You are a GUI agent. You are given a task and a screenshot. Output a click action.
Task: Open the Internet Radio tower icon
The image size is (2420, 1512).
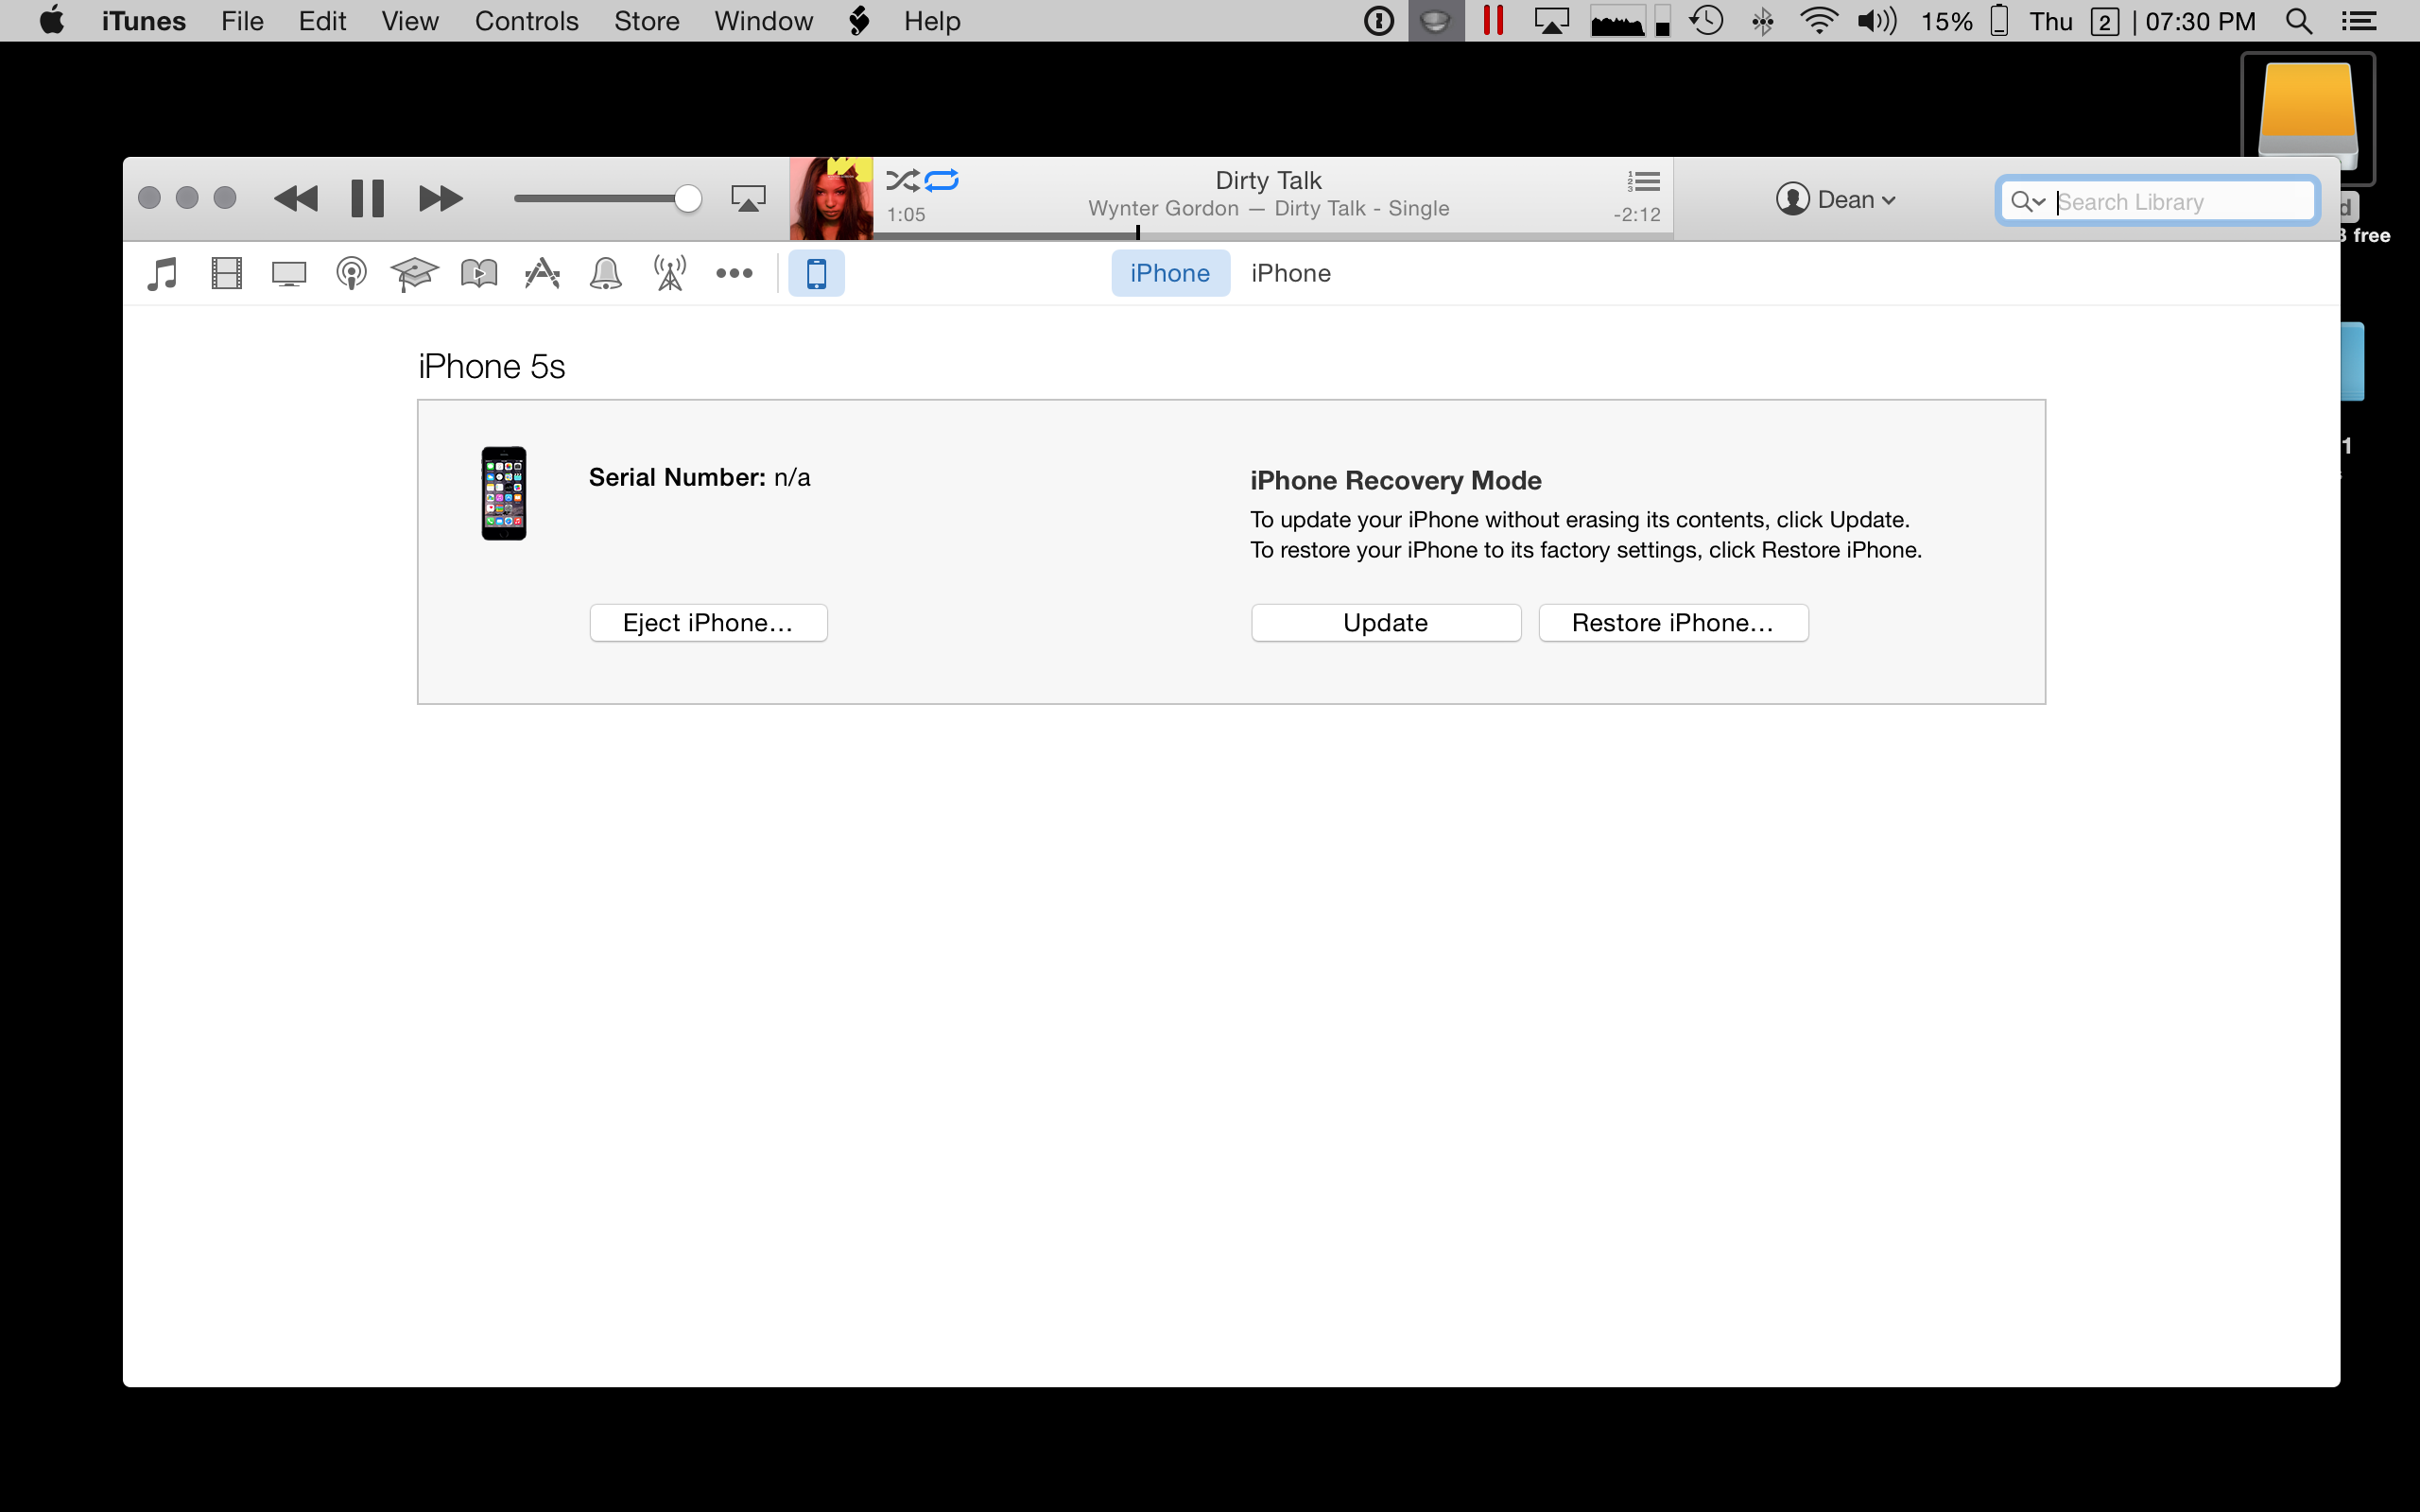click(670, 273)
